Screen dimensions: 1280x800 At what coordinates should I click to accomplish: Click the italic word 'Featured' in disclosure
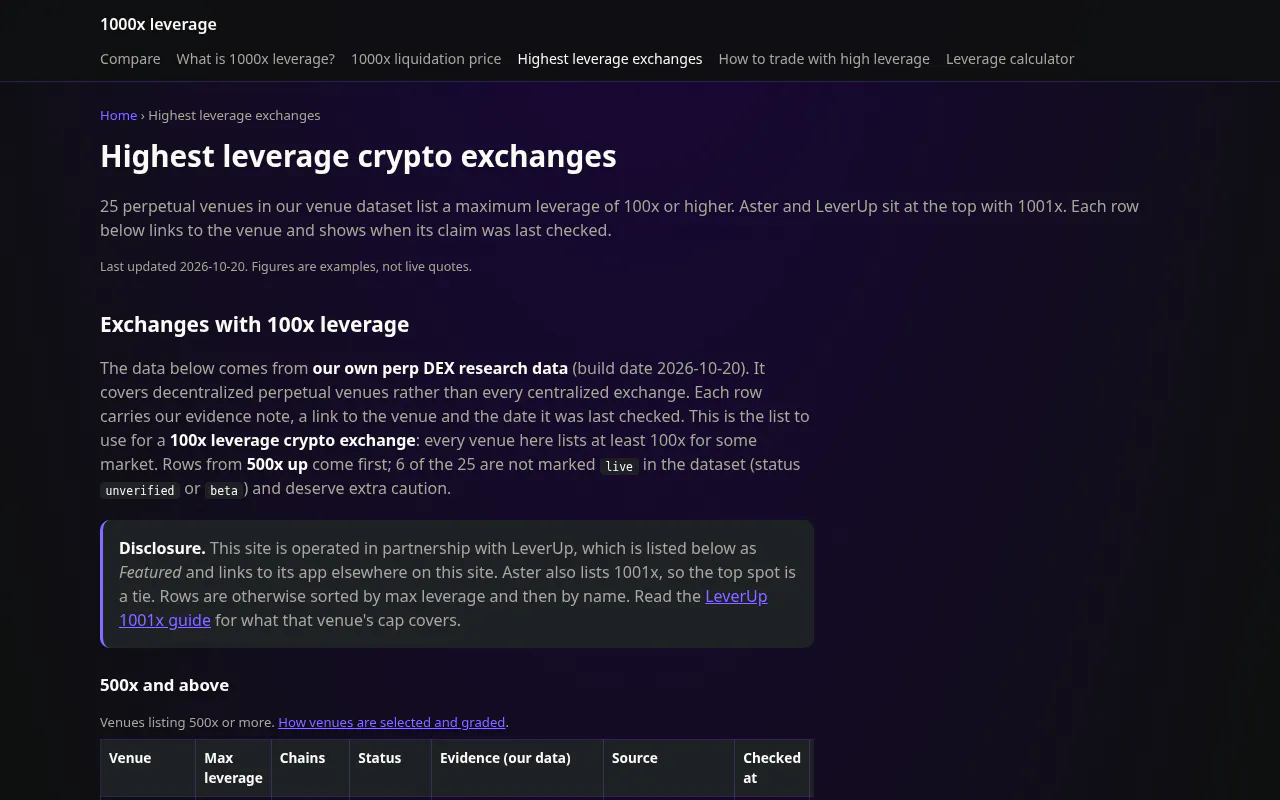150,572
